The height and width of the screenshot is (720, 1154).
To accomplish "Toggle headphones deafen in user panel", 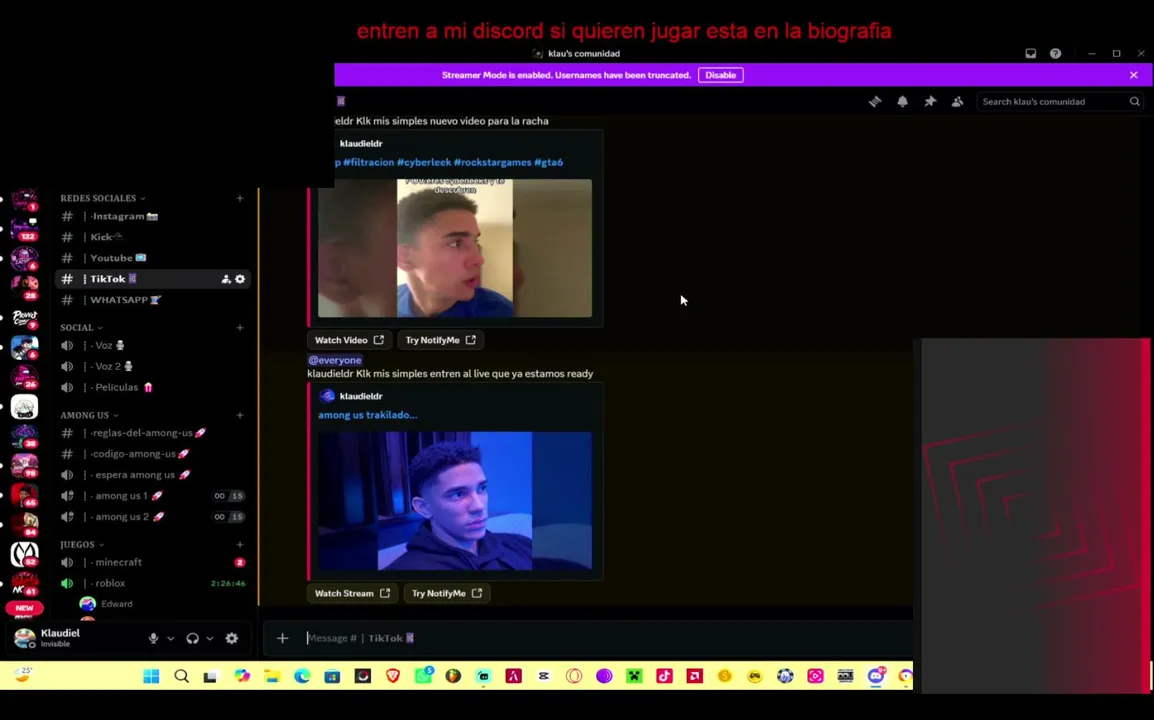I will click(192, 638).
